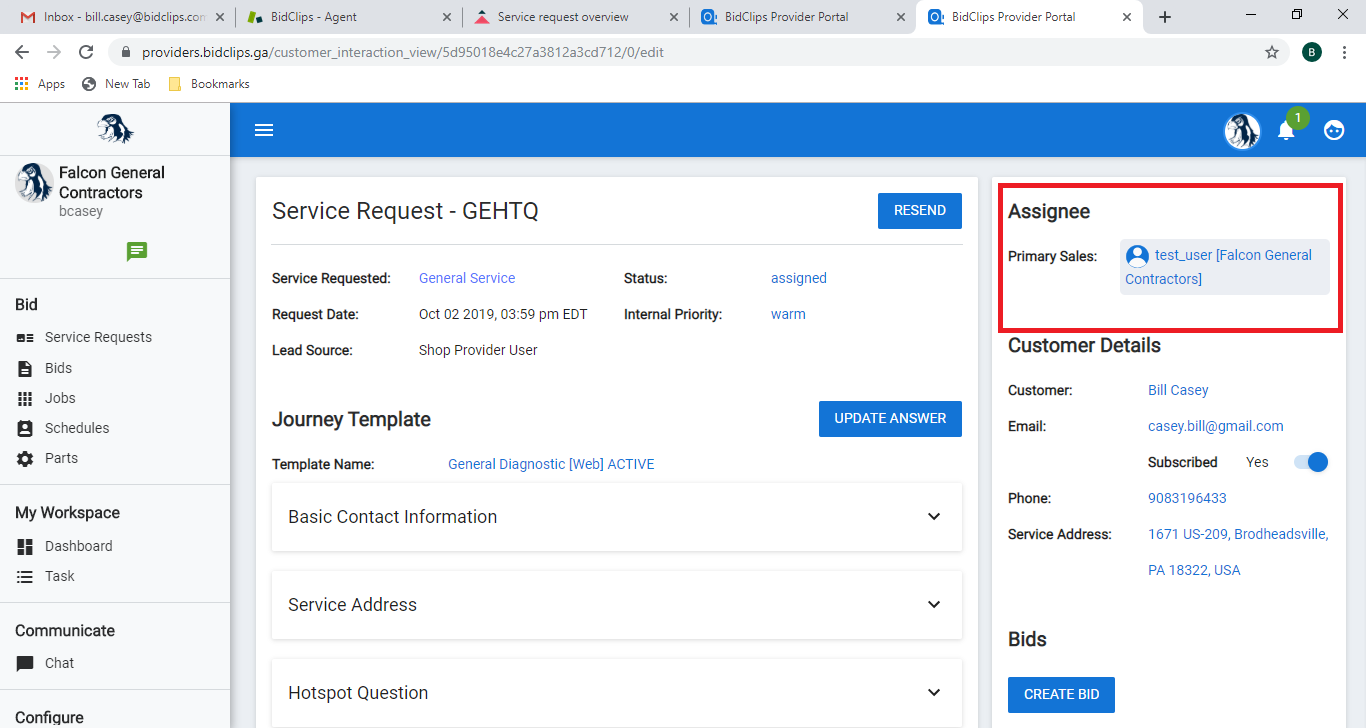This screenshot has width=1366, height=728.
Task: Open Jobs in sidebar menu
Action: click(x=60, y=398)
